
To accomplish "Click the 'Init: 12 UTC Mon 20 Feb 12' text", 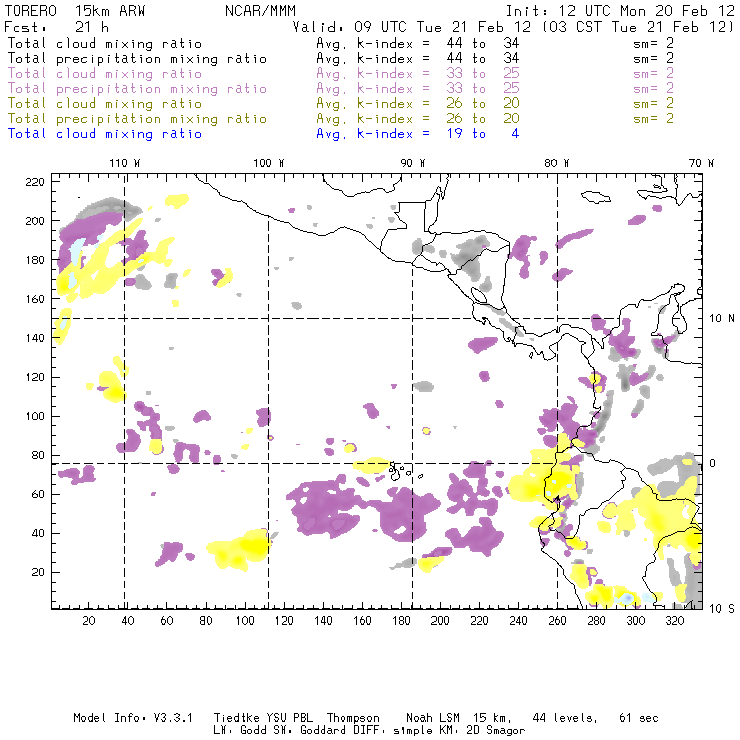I will tap(620, 11).
